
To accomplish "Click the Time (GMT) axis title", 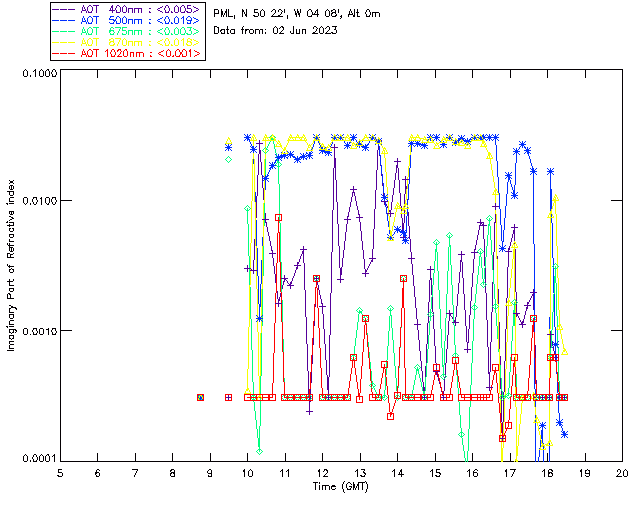I will point(340,486).
